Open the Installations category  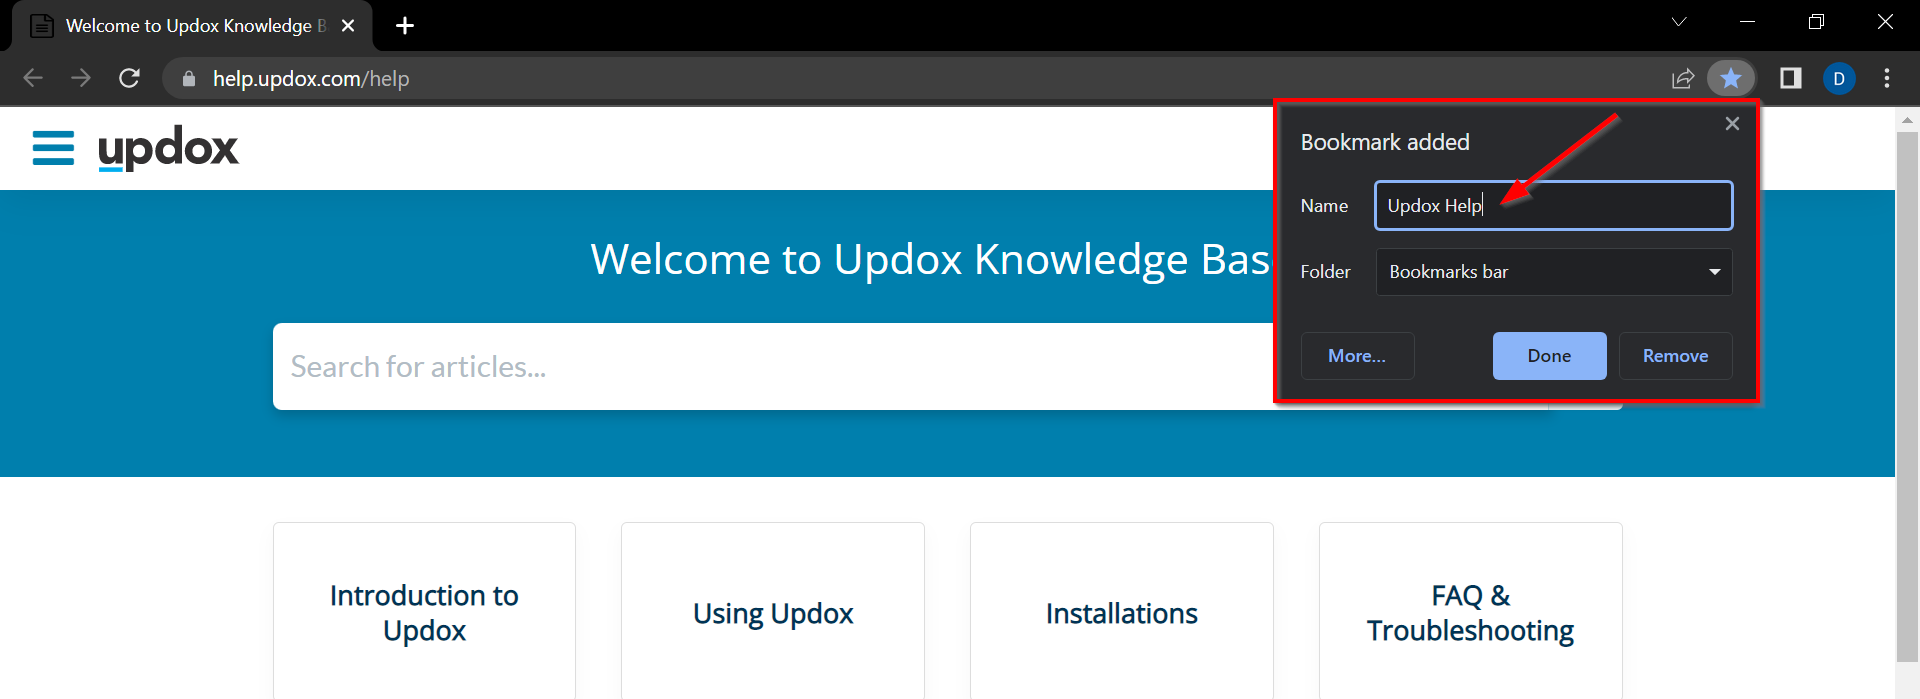[x=1121, y=612]
